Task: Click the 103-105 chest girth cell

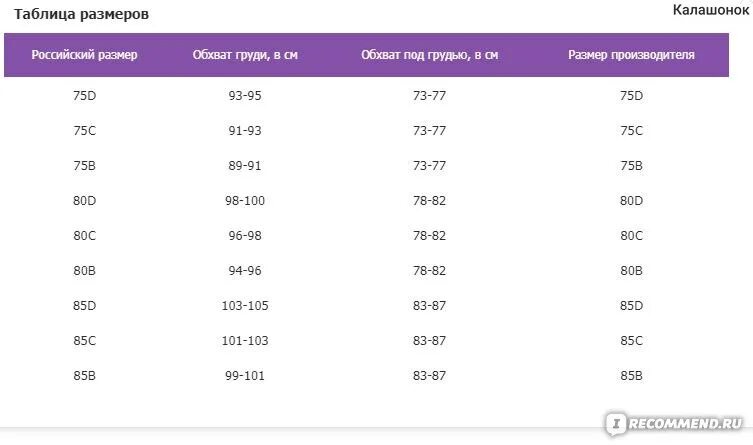Action: 245,306
